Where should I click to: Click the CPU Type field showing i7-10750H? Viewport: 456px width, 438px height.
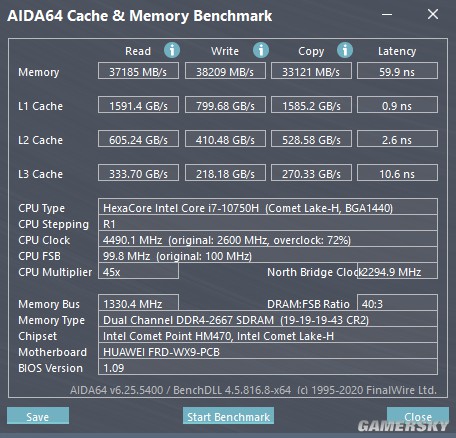(268, 207)
